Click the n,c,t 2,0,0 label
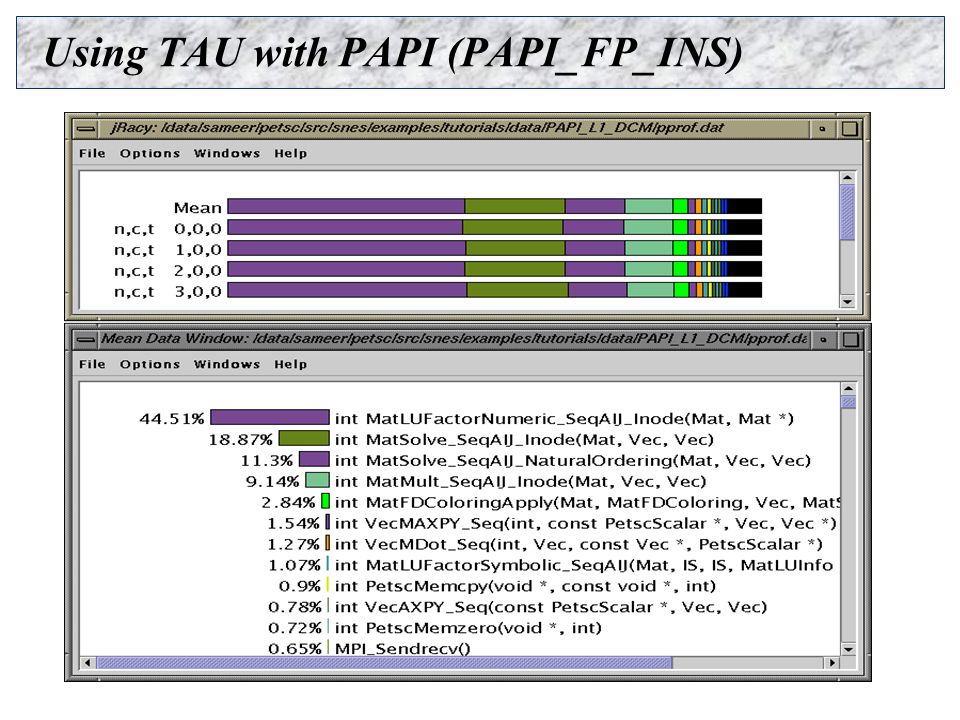 (x=167, y=271)
